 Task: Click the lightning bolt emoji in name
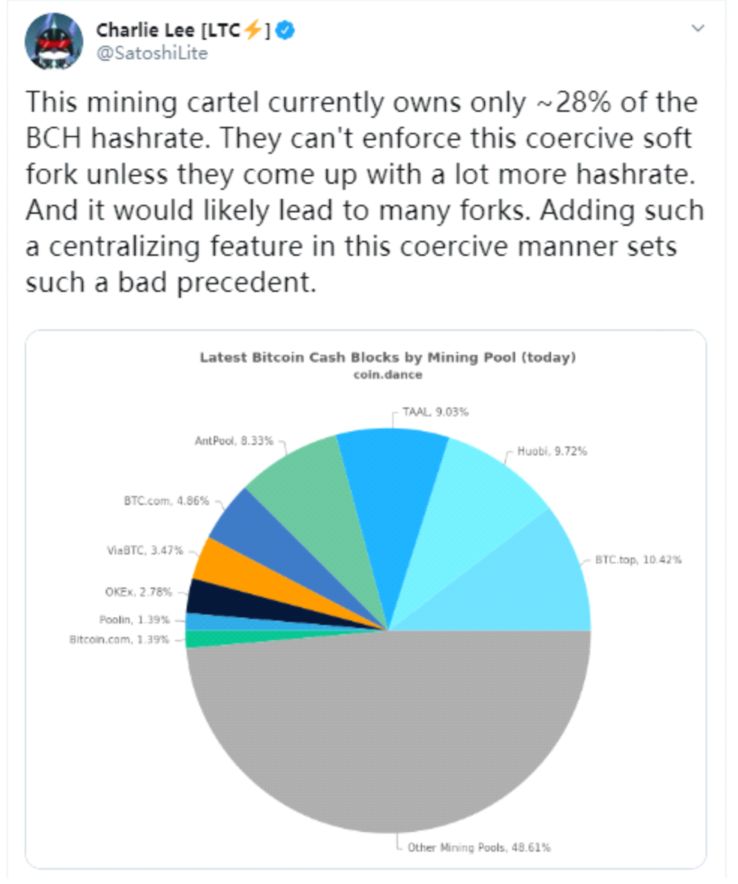[x=253, y=30]
